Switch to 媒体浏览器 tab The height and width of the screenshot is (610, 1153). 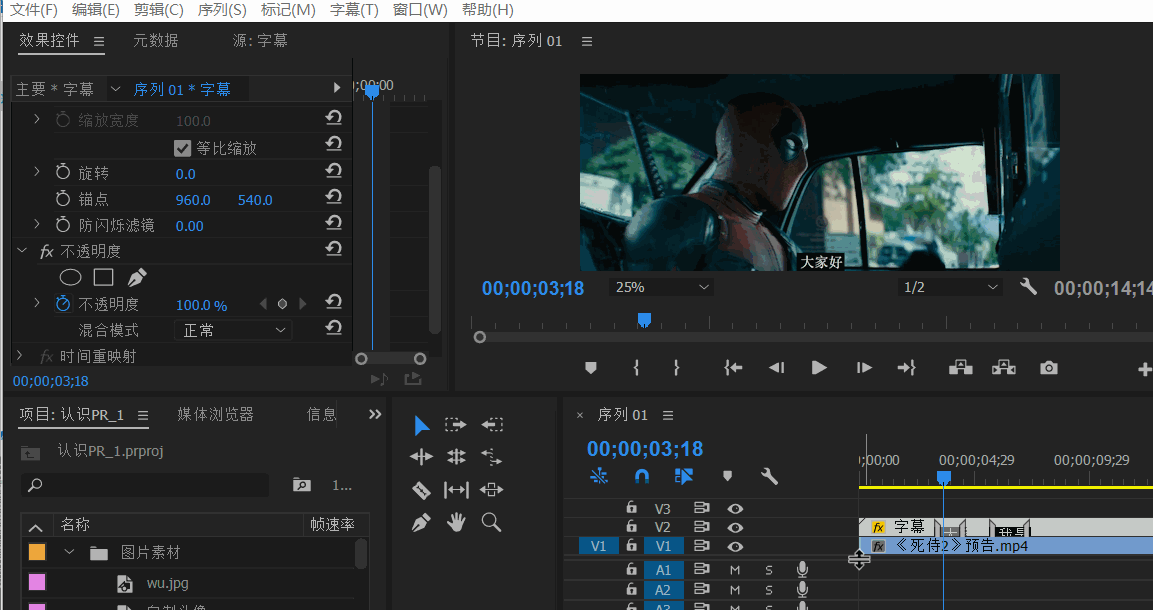coord(215,415)
